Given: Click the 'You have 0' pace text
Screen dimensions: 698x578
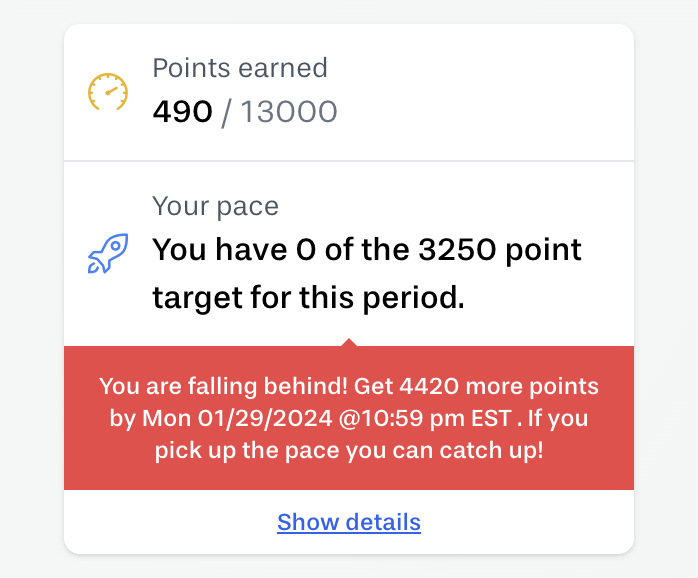Looking at the screenshot, I should (x=234, y=249).
